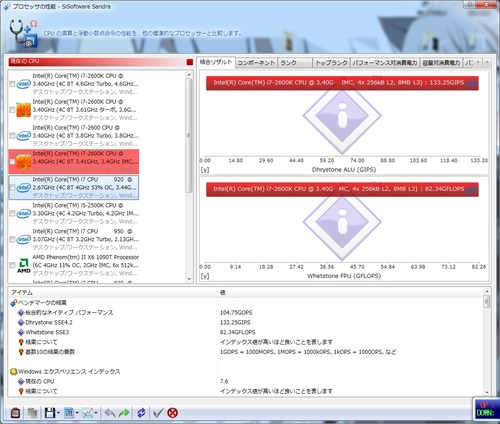500x424 pixels.
Task: Switch to コンポーネント tab
Action: 256,63
